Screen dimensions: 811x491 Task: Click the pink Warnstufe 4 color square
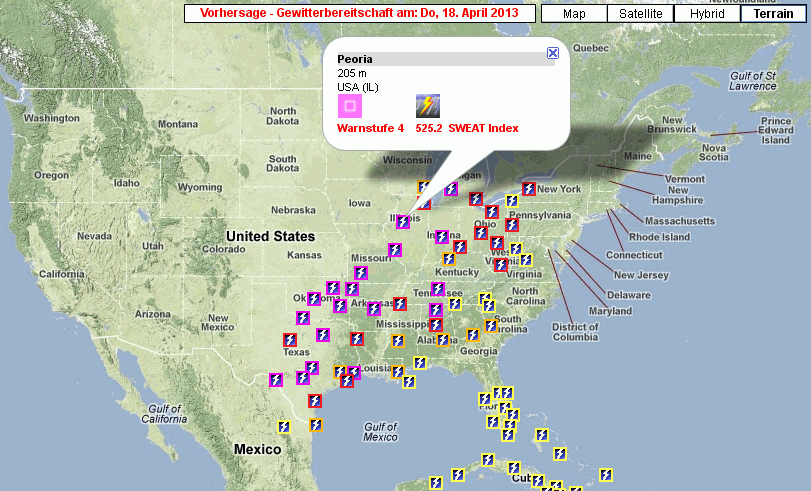pyautogui.click(x=349, y=106)
